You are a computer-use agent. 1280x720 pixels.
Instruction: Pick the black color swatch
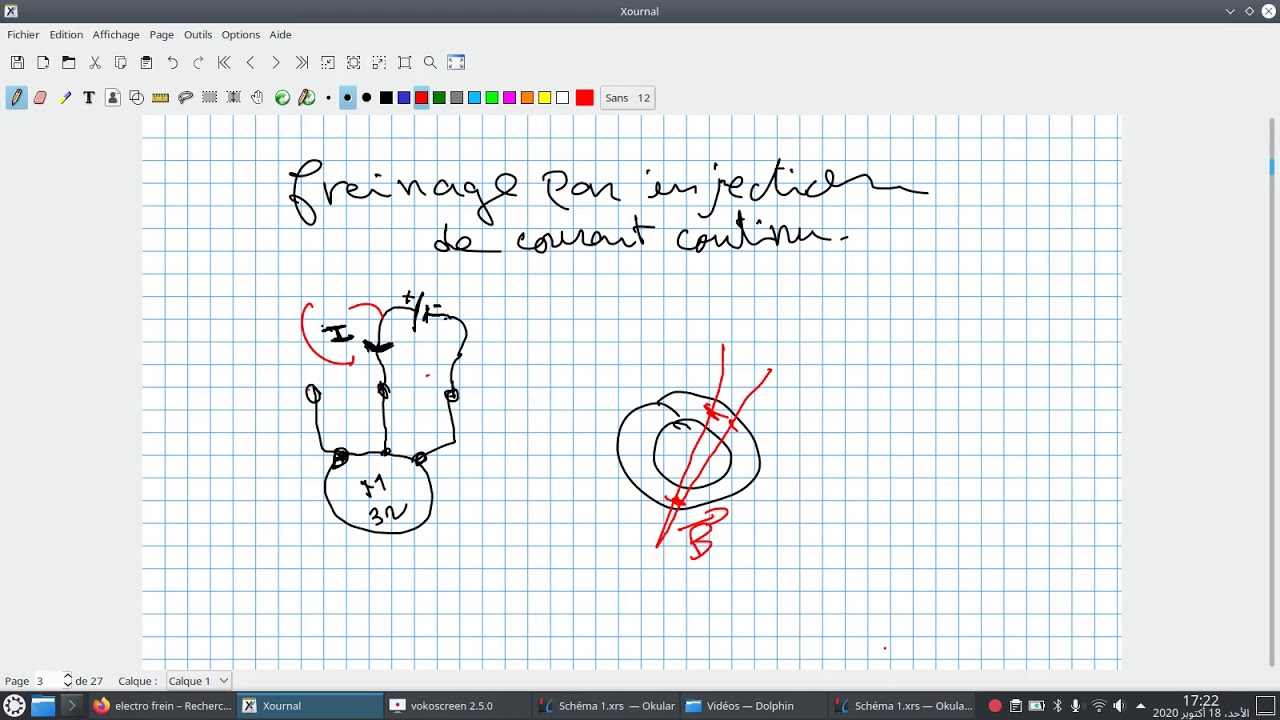(x=386, y=97)
